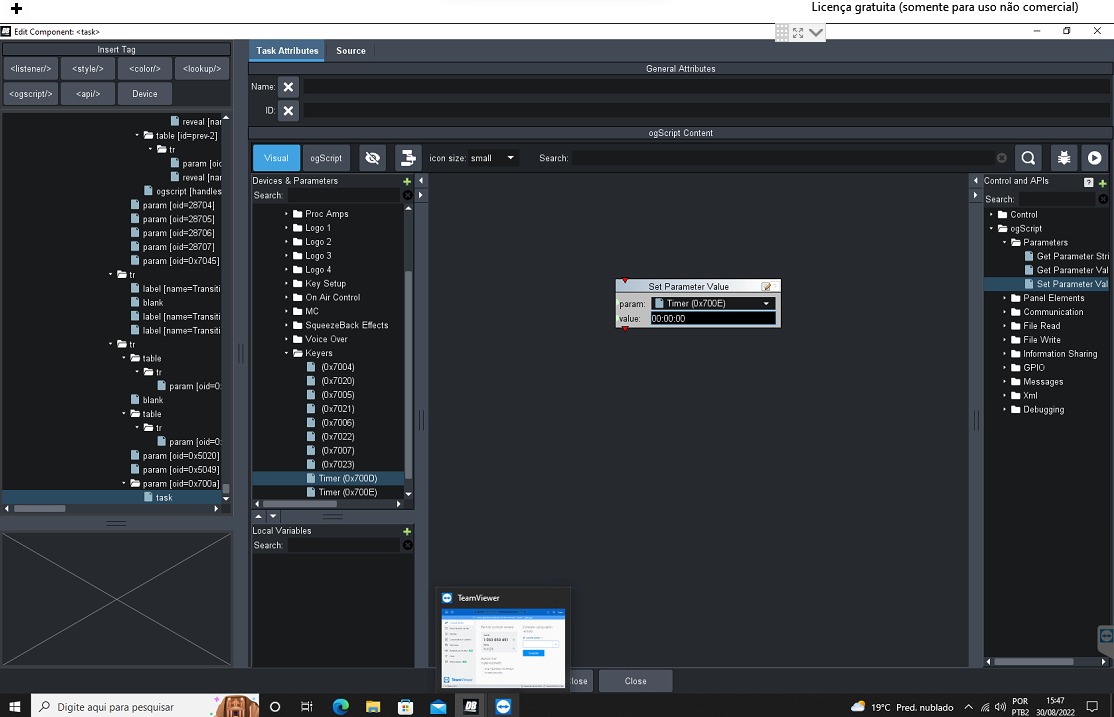The height and width of the screenshot is (717, 1114).
Task: Expand the Proc Amps folder
Action: click(286, 214)
